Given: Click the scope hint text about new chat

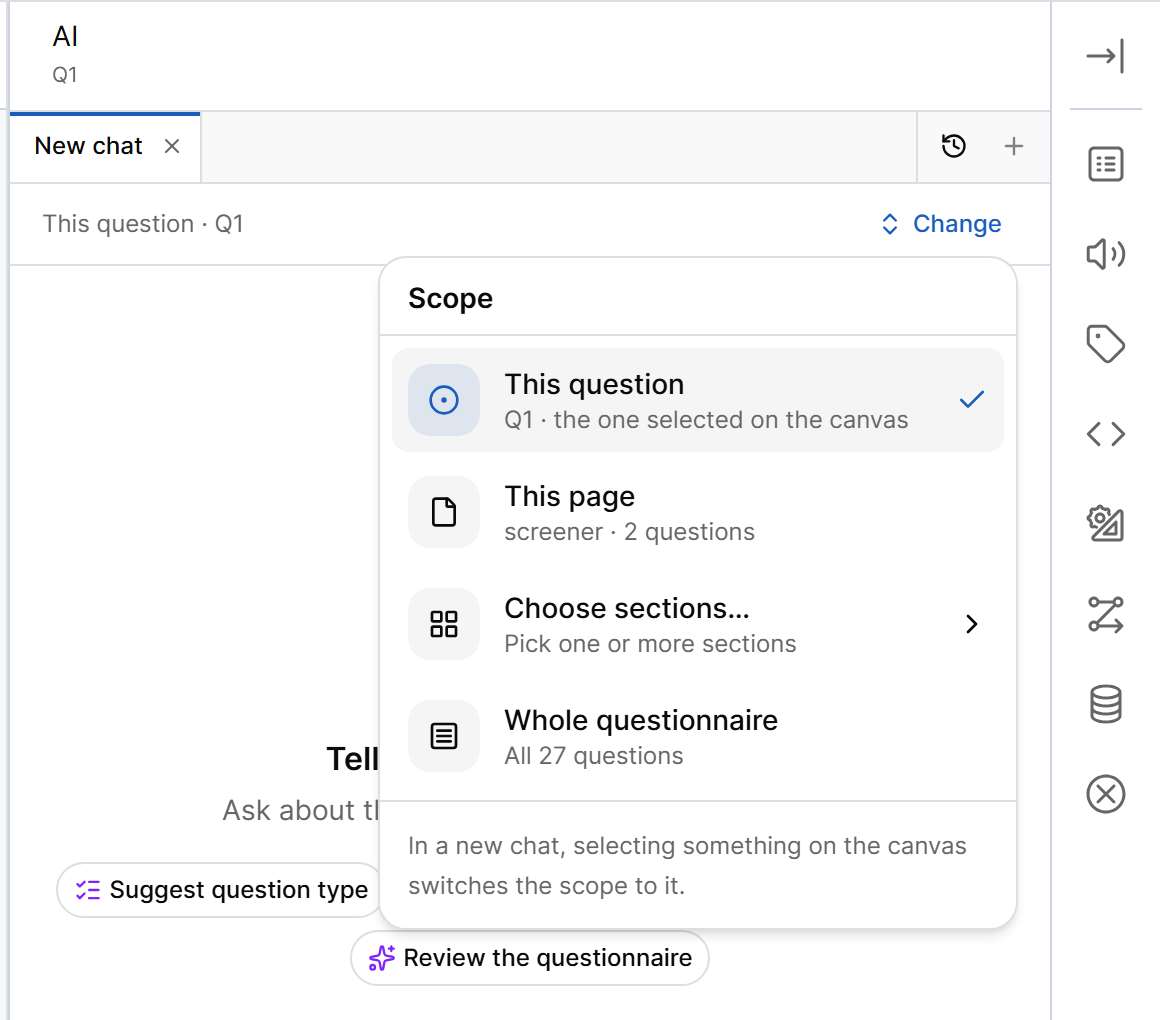Looking at the screenshot, I should (x=687, y=865).
